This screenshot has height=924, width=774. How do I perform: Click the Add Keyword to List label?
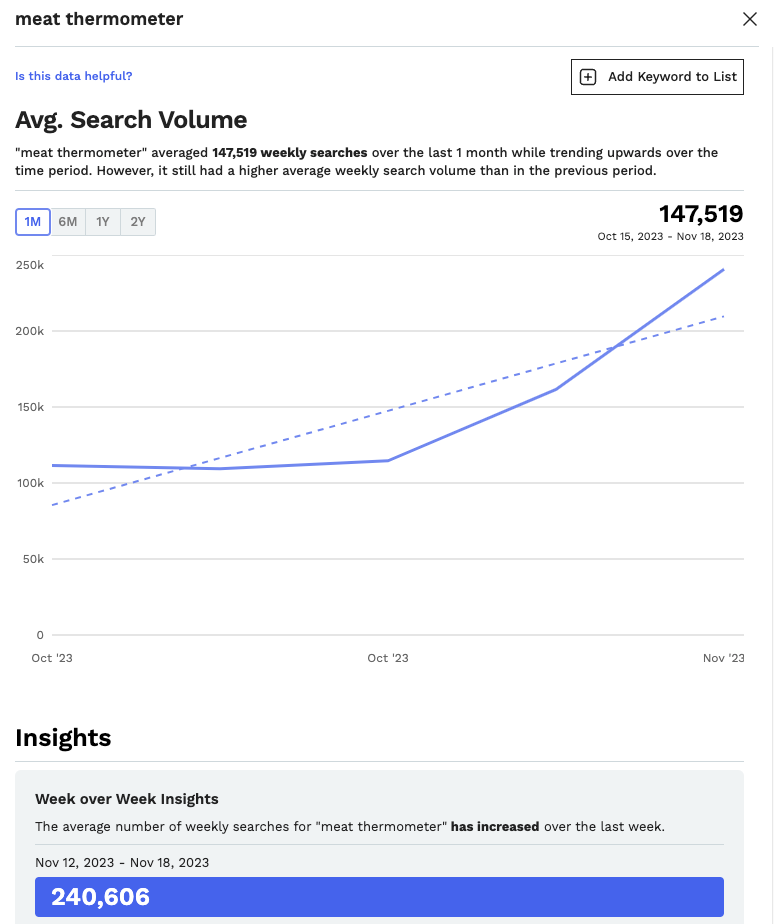click(672, 77)
